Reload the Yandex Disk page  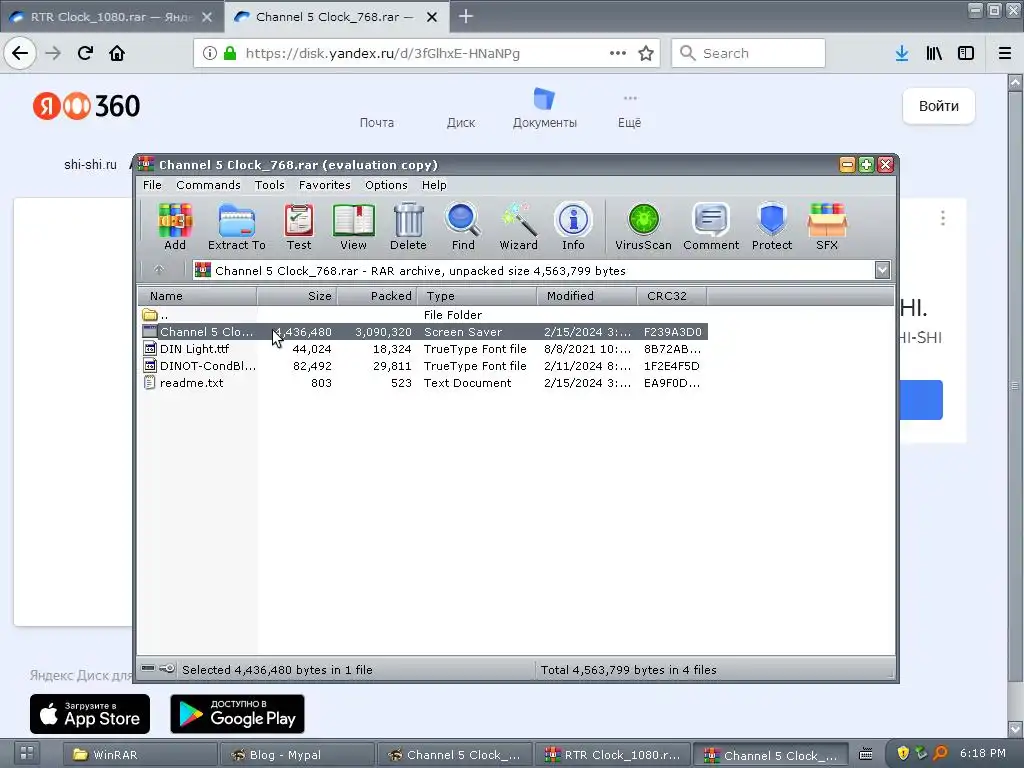point(85,53)
